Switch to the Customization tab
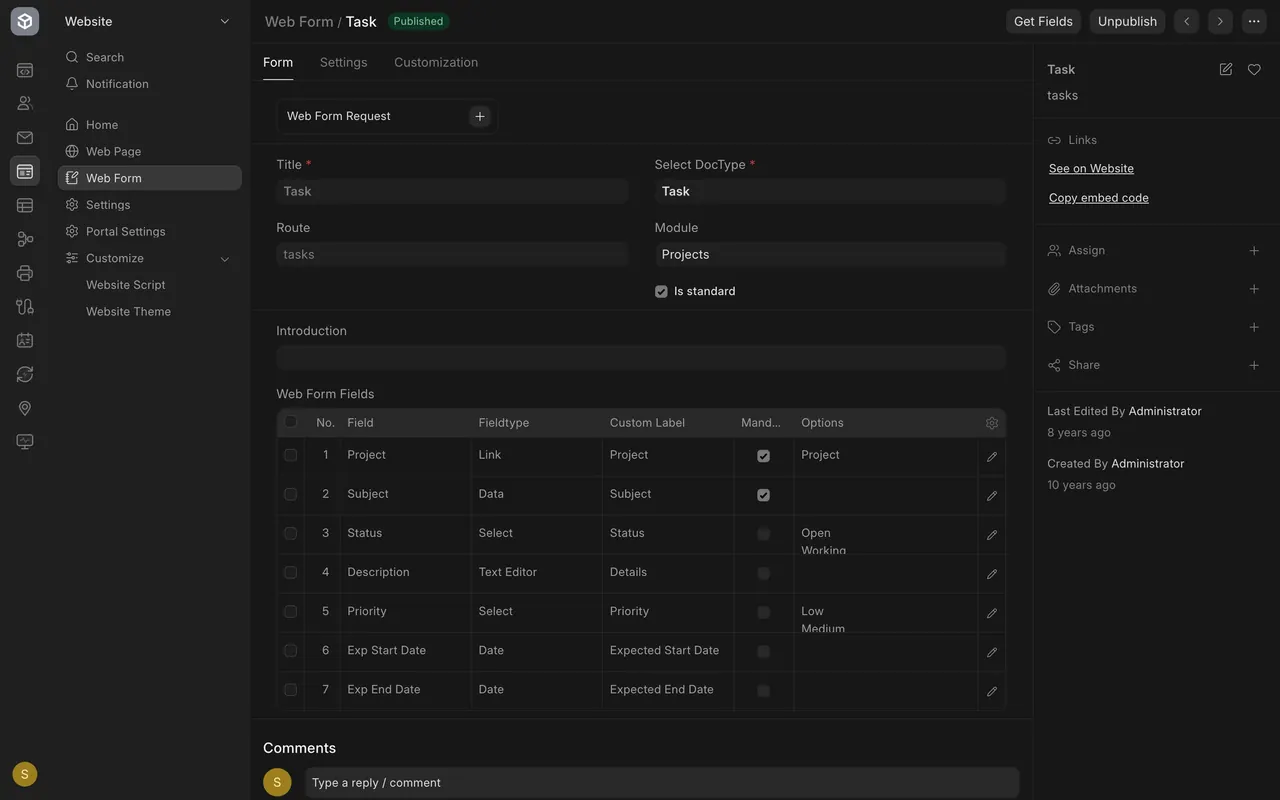Viewport: 1280px width, 800px height. point(436,62)
